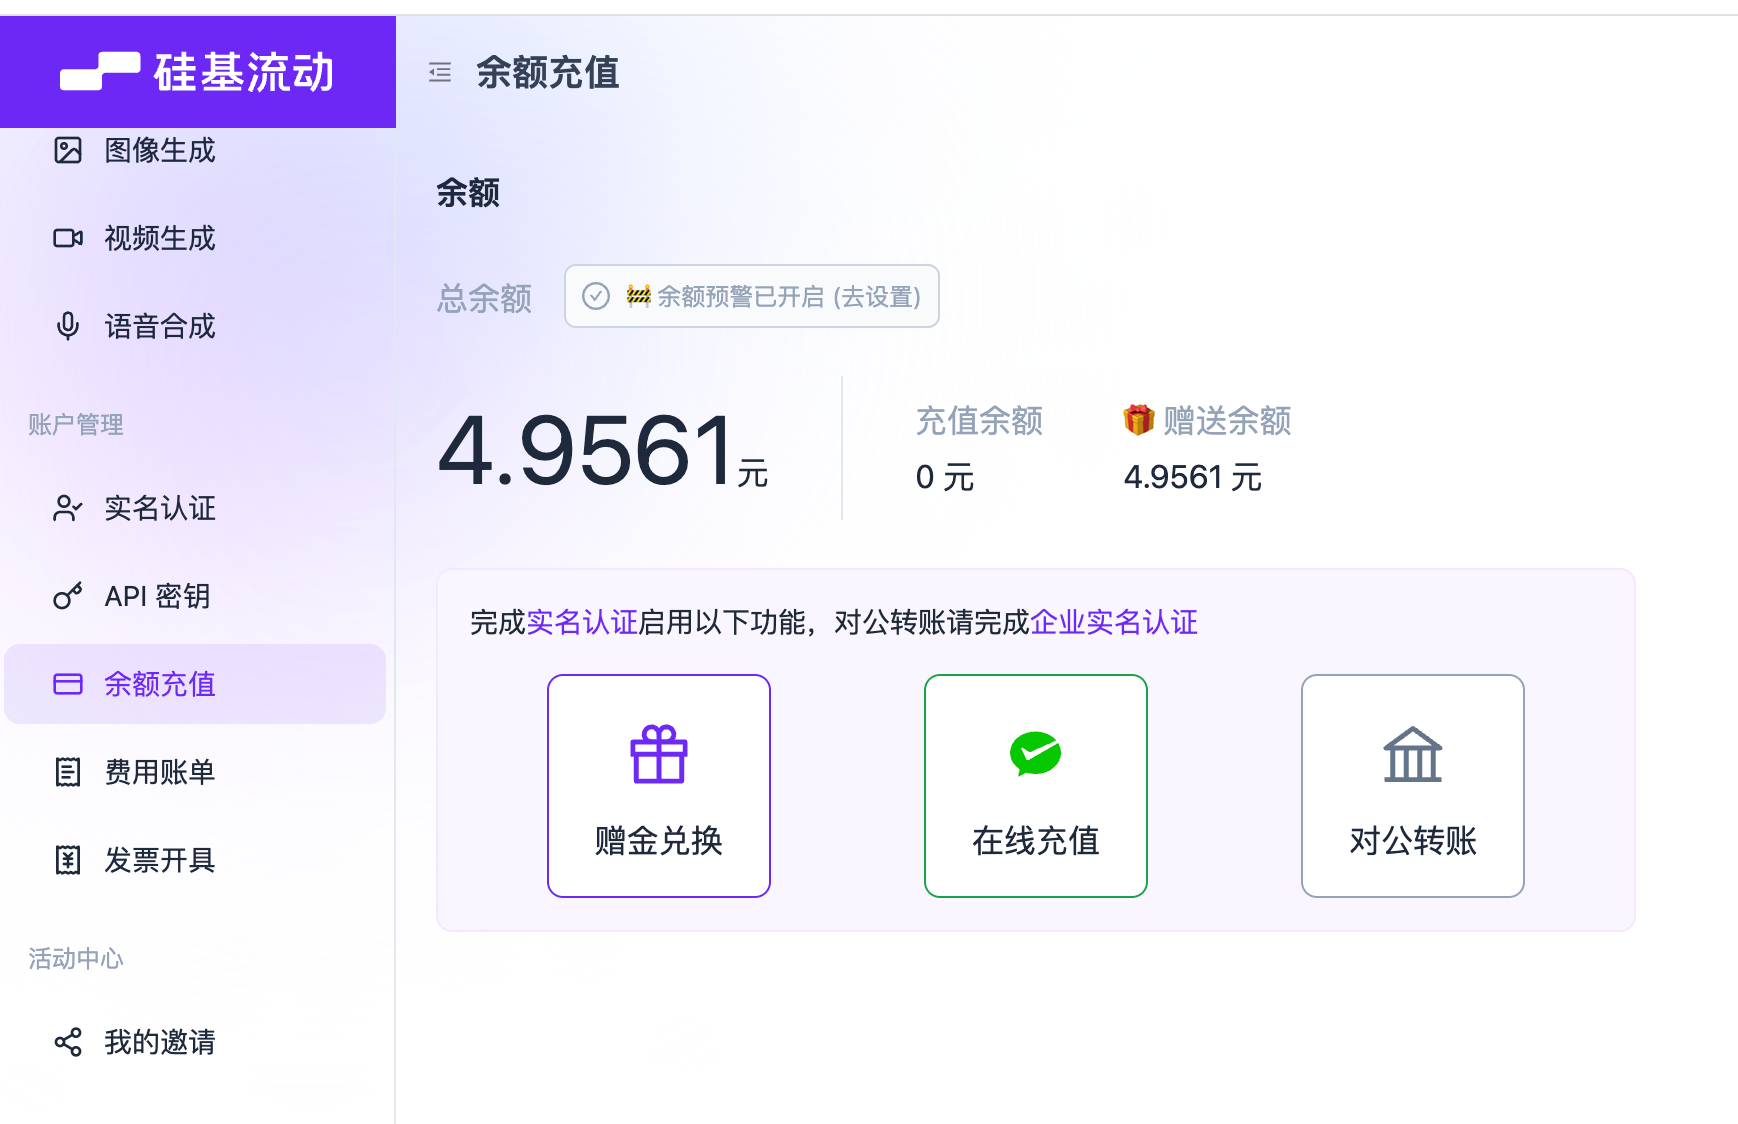Click the API 密钥 key icon
The height and width of the screenshot is (1124, 1738).
click(x=68, y=596)
